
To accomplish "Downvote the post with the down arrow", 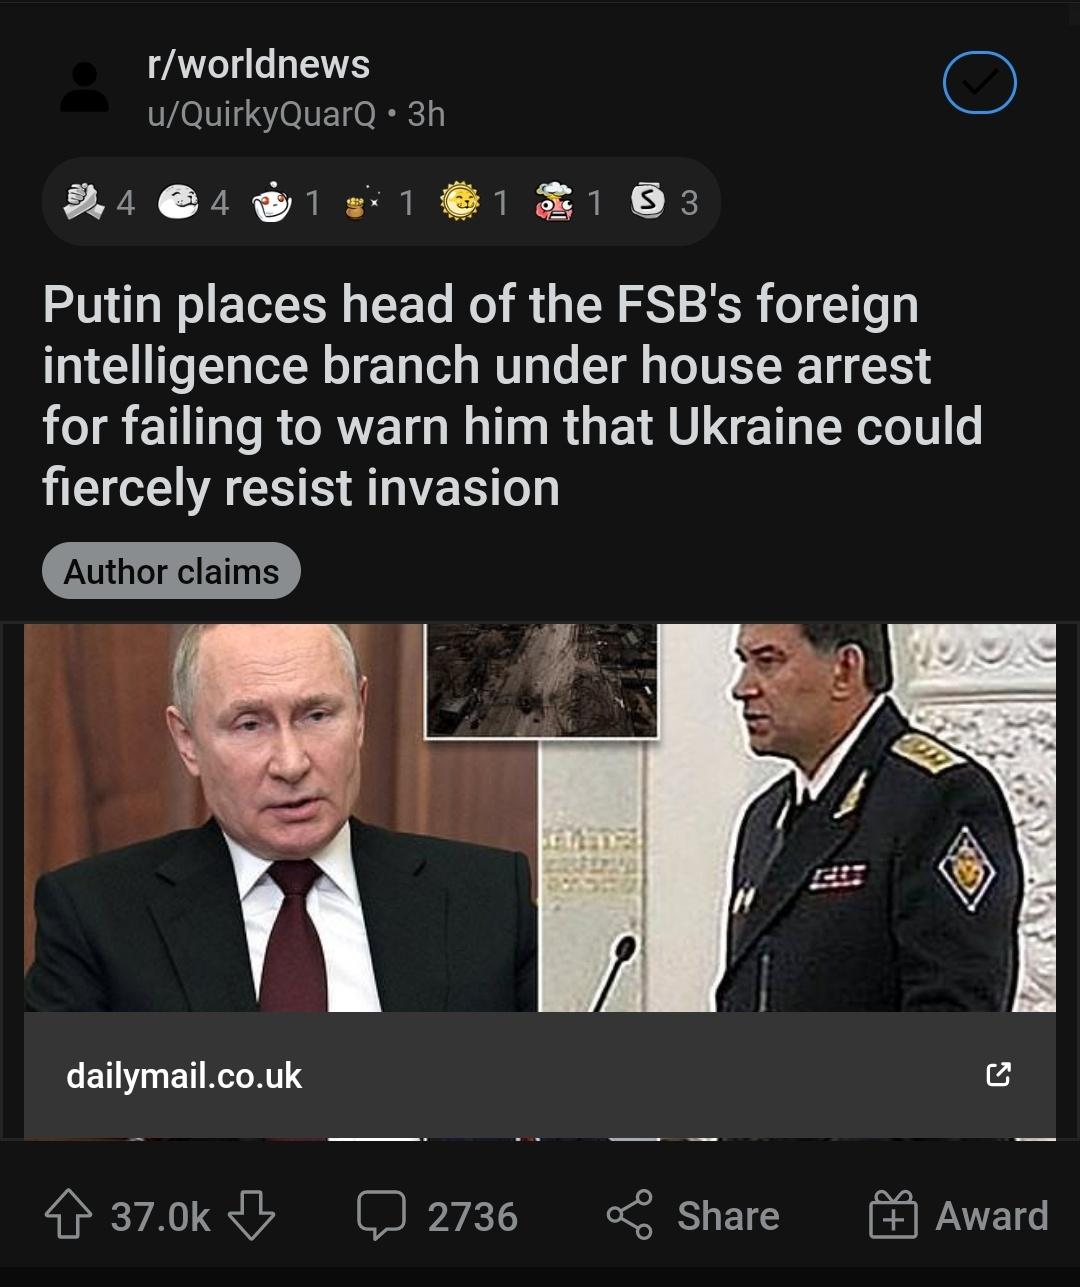I will (x=251, y=1215).
